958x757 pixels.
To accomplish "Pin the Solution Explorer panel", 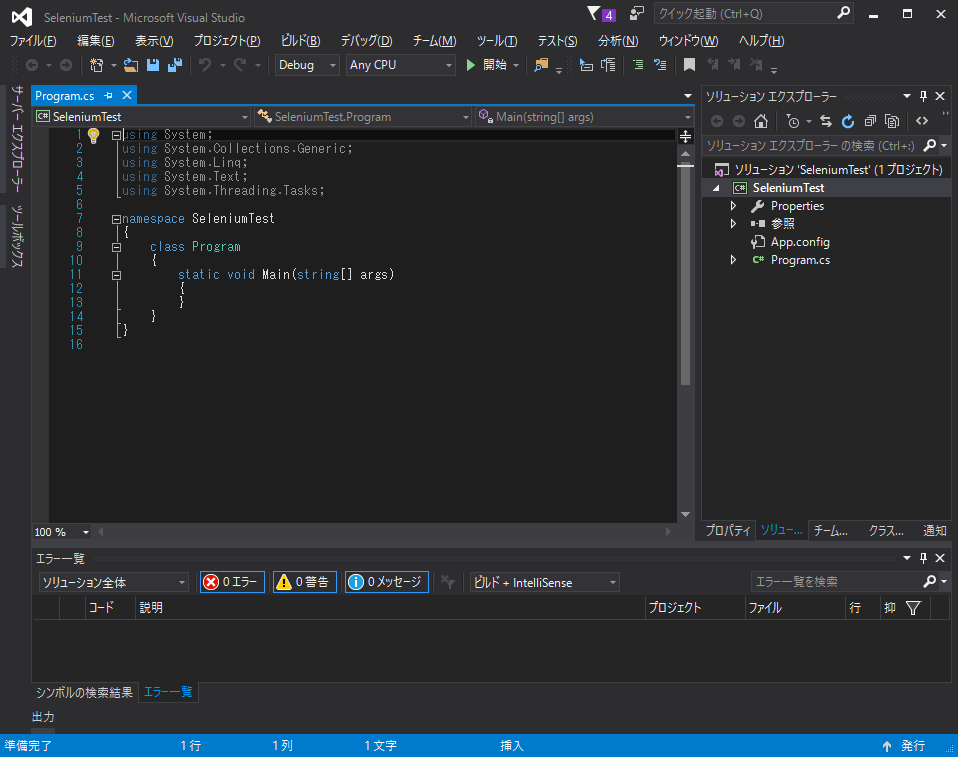I will 923,96.
